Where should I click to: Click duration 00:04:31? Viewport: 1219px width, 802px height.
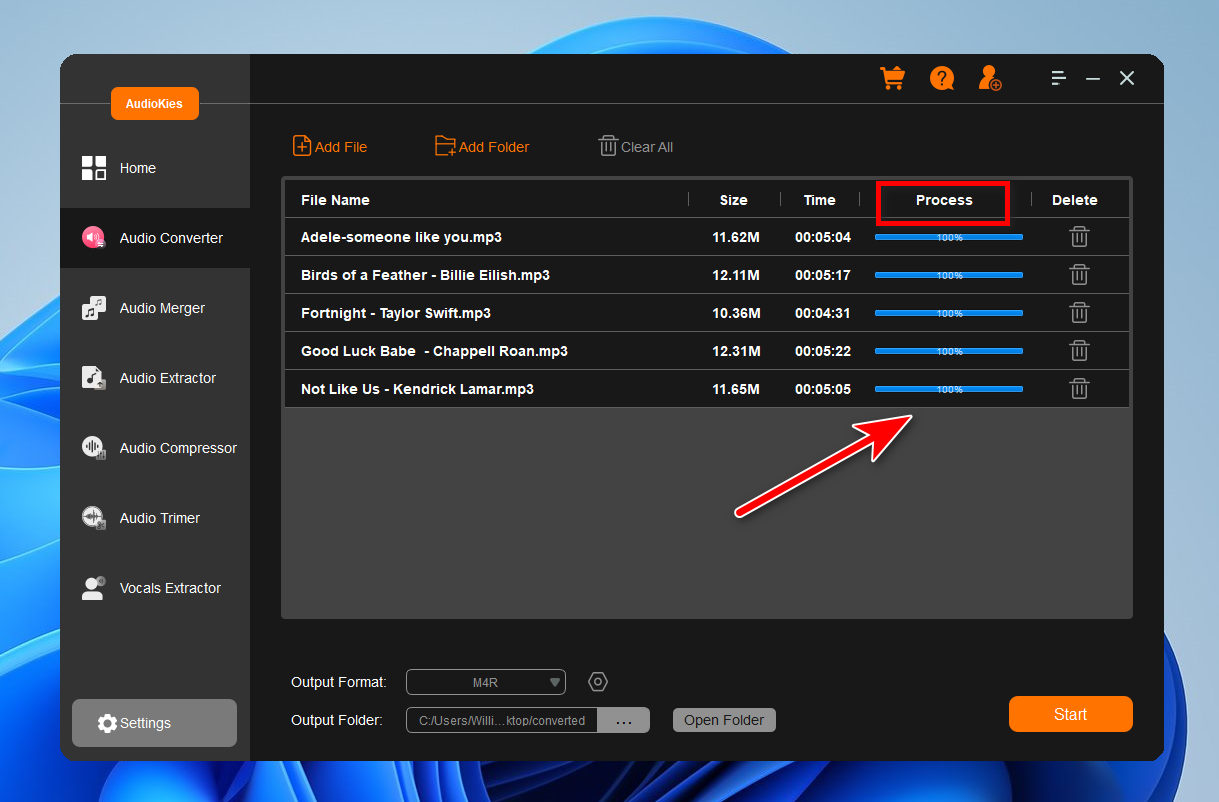(x=823, y=313)
